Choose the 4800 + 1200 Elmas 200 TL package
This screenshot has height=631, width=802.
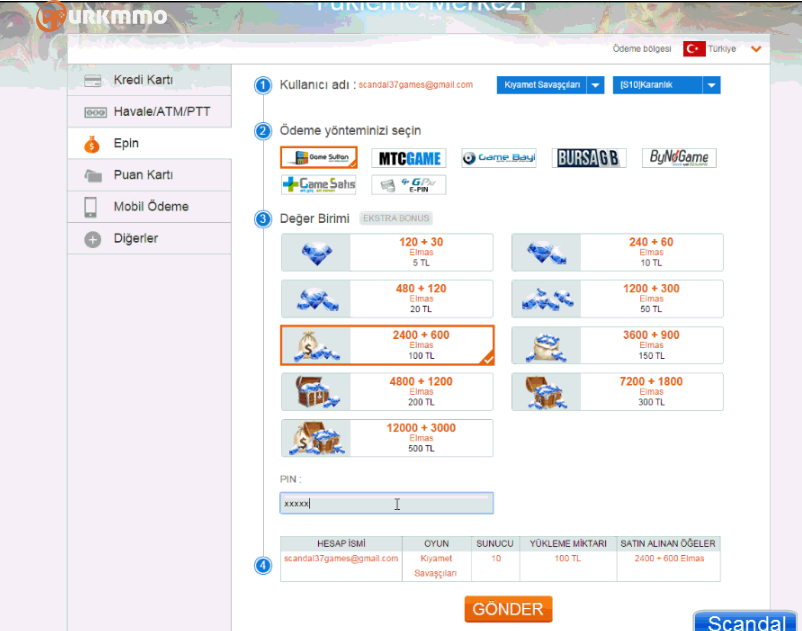pyautogui.click(x=387, y=392)
